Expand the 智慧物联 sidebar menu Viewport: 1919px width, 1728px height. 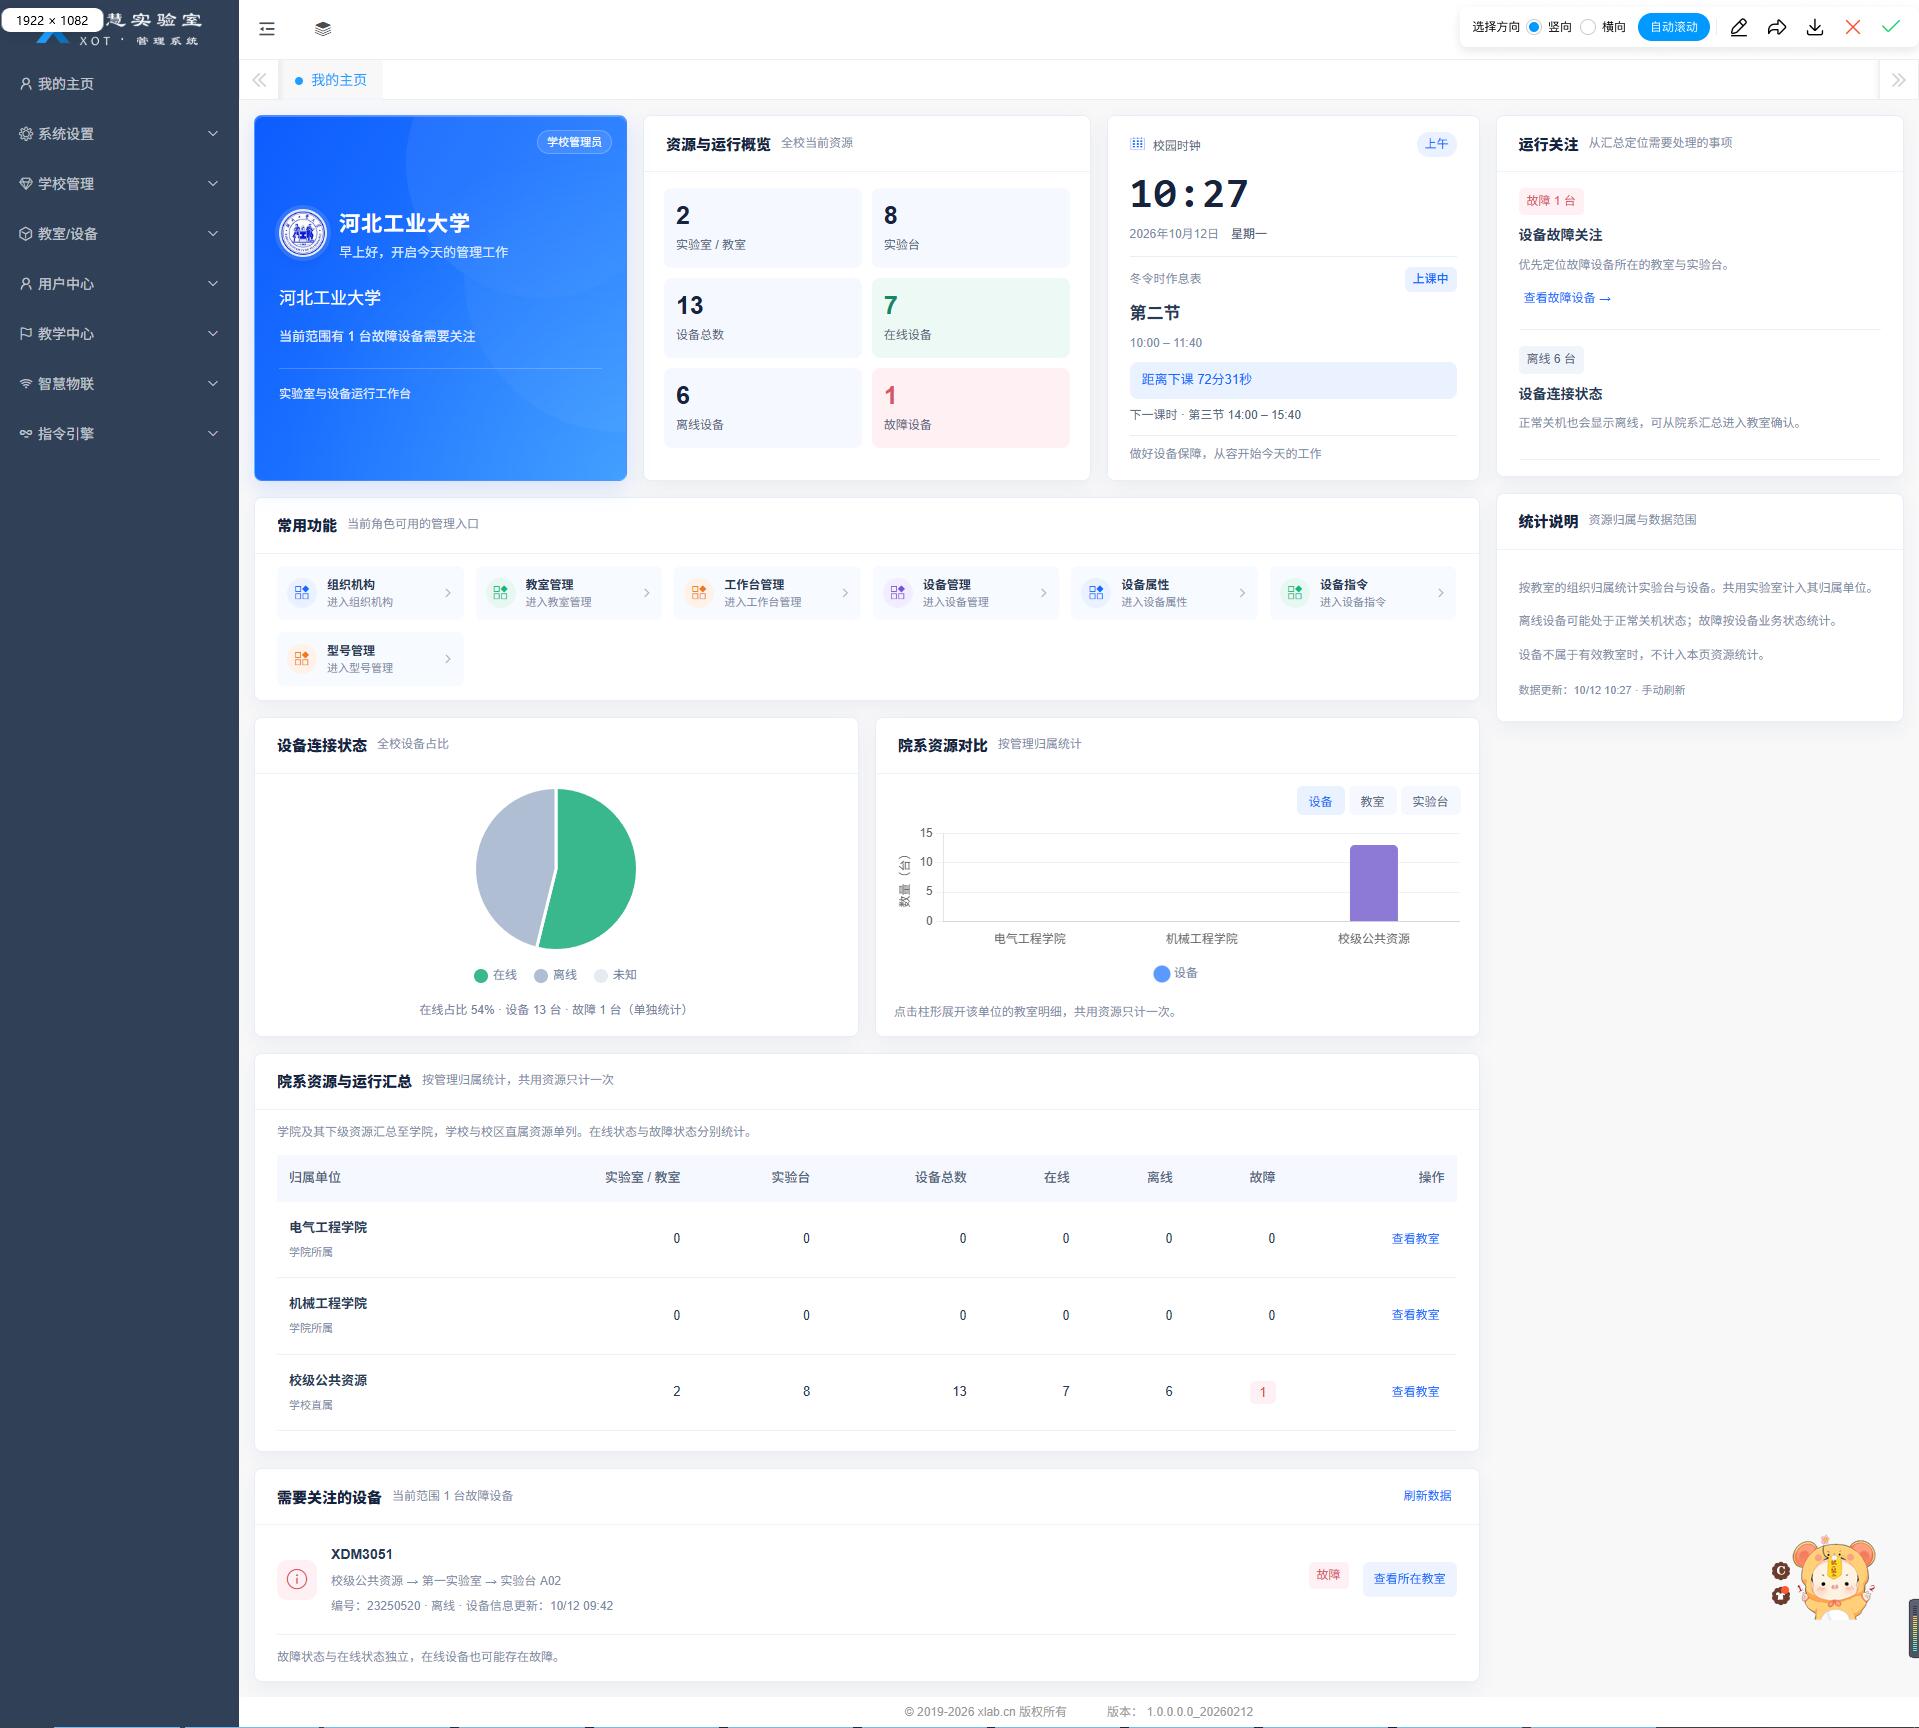tap(119, 384)
